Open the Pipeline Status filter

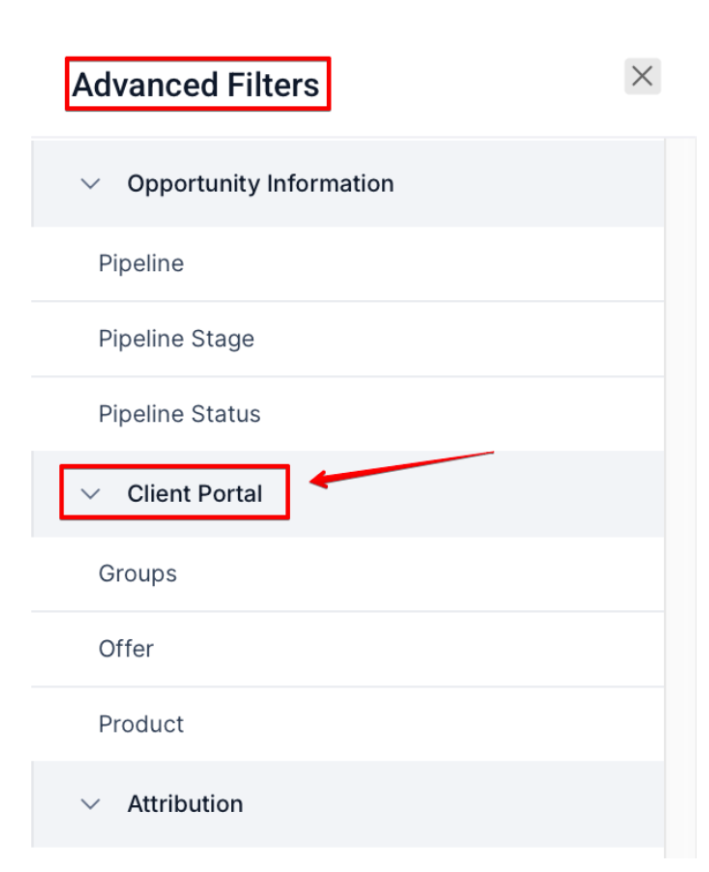point(179,414)
